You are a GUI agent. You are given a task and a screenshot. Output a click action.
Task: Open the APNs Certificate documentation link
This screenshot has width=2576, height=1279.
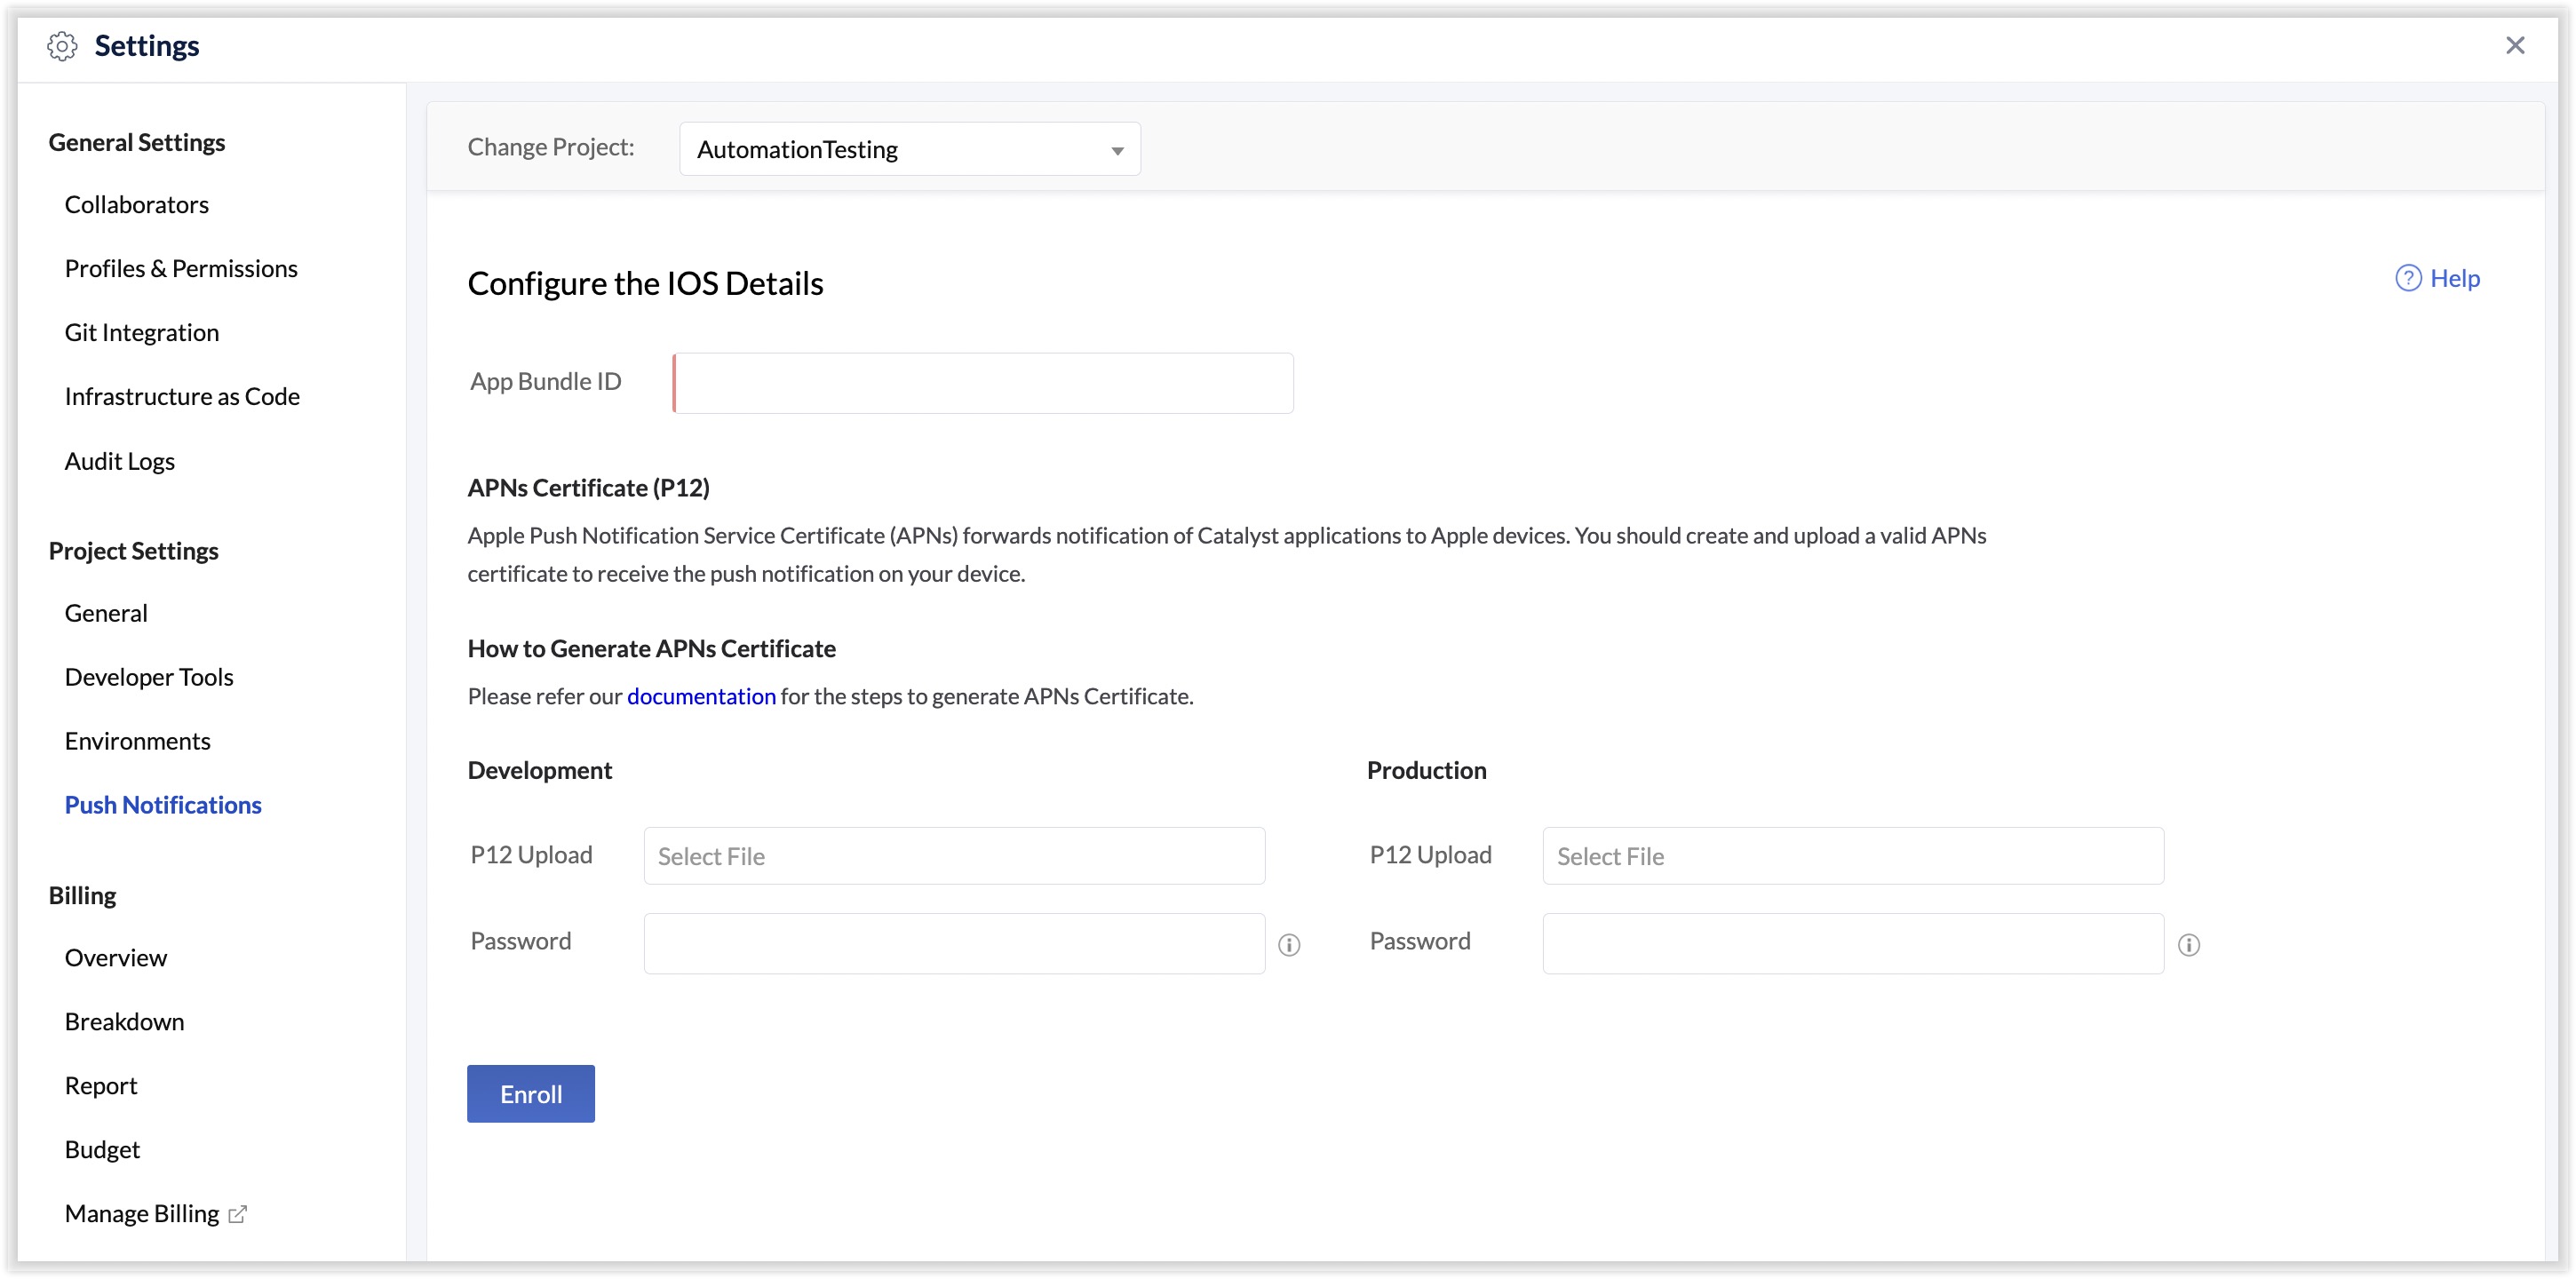701,696
